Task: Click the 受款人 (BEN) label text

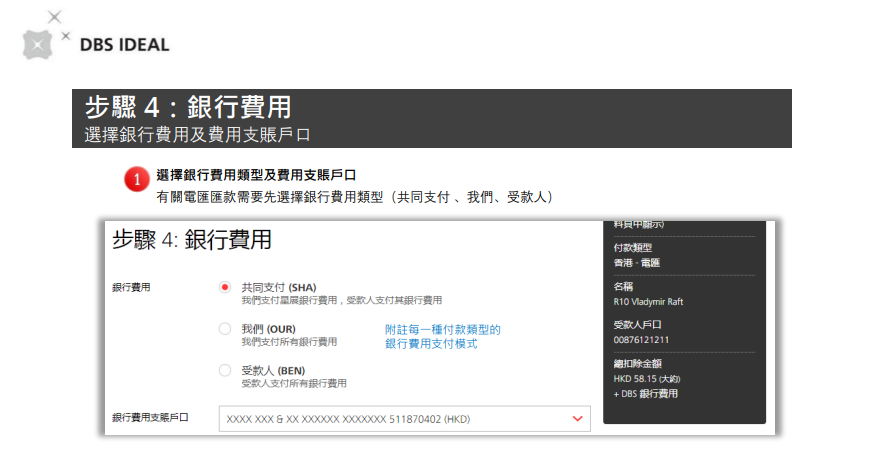Action: [273, 371]
